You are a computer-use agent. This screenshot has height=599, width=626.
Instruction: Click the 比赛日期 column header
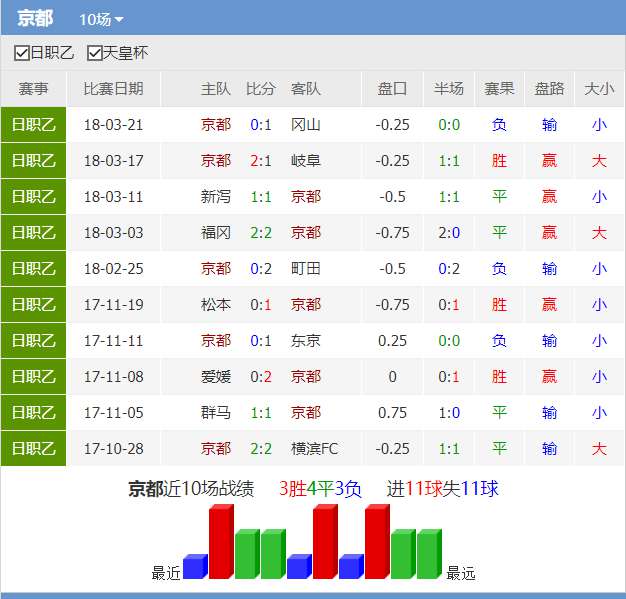pos(113,89)
